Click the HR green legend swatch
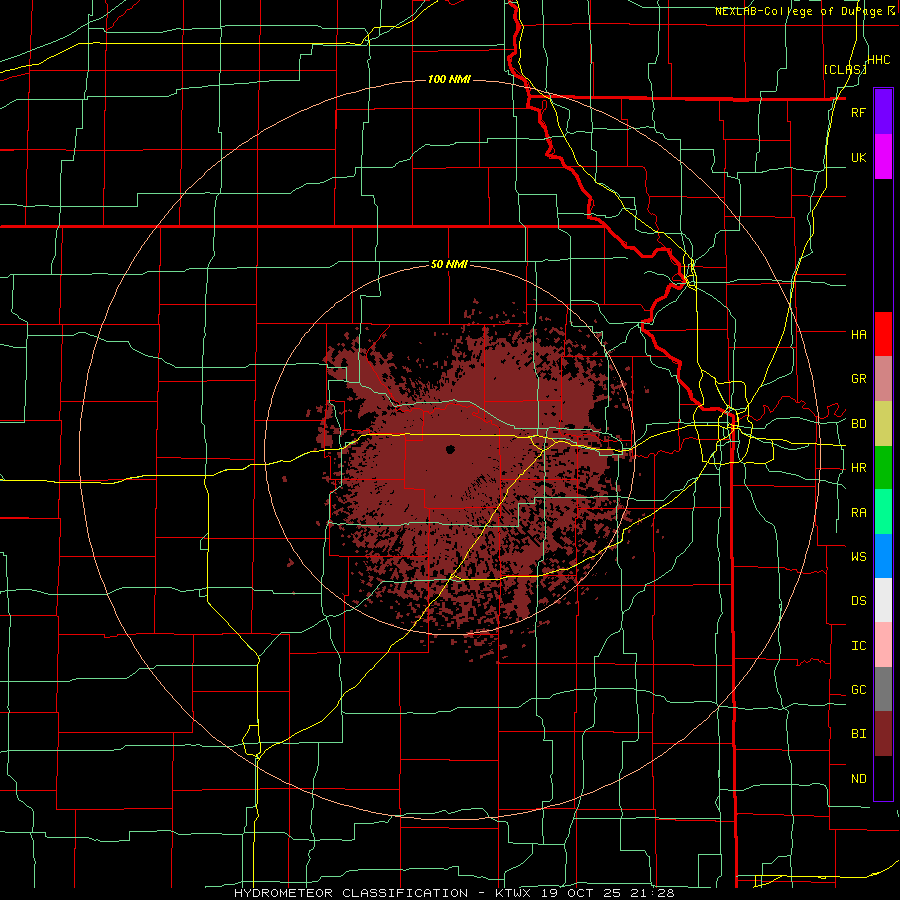 883,468
